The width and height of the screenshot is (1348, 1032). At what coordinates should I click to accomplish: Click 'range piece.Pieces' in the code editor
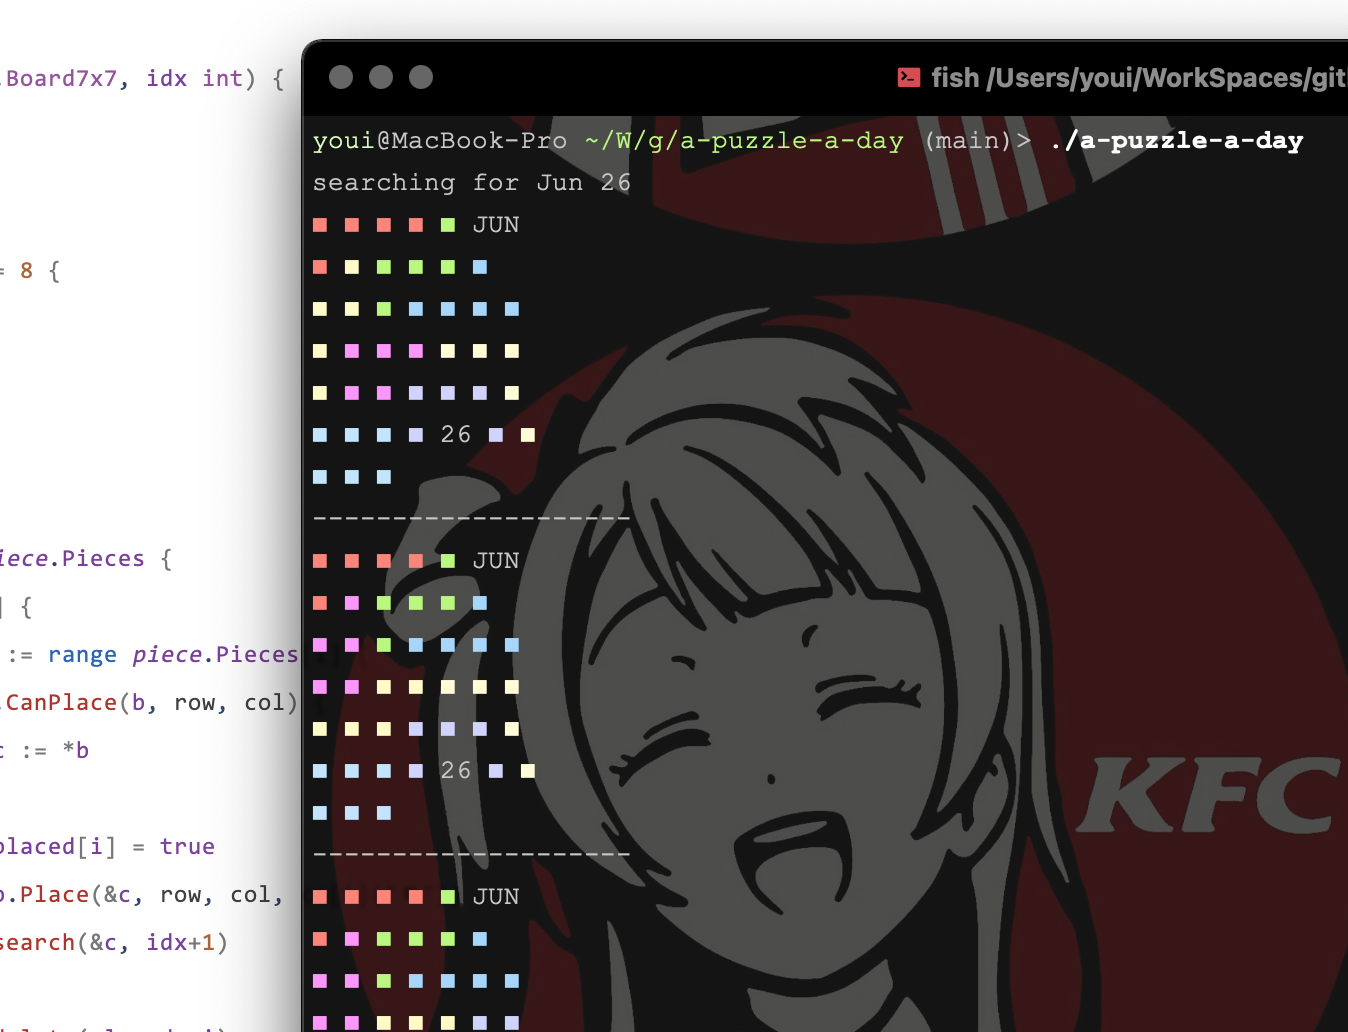click(173, 655)
